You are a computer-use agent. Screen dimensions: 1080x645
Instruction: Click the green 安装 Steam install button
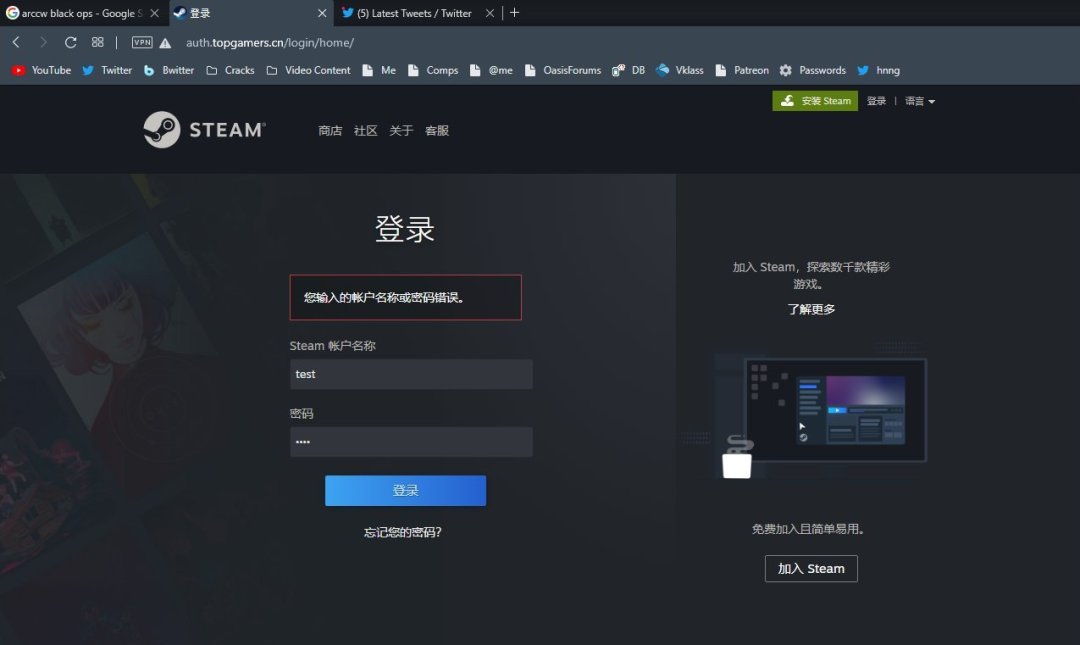coord(815,101)
